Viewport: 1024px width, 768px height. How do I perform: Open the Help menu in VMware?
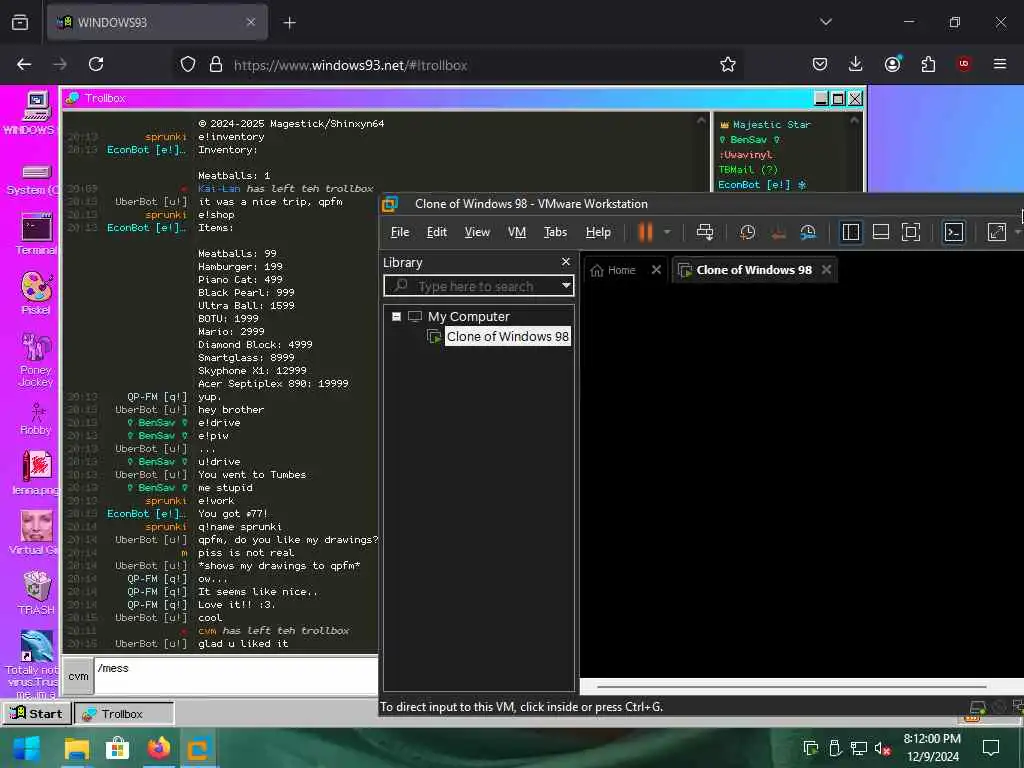[x=598, y=232]
